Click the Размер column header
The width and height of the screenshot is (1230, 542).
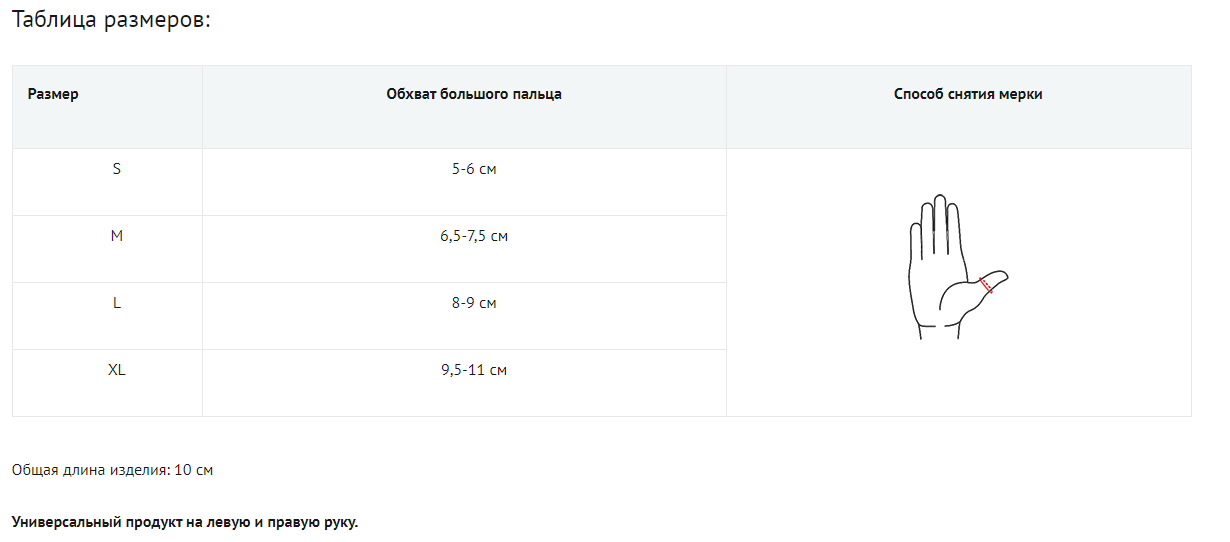click(x=53, y=94)
